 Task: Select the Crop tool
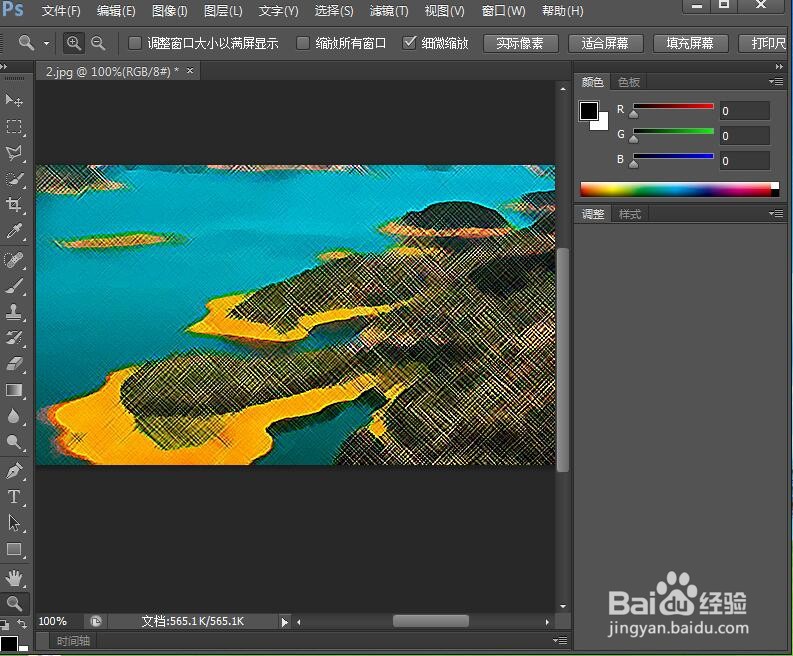click(x=14, y=205)
